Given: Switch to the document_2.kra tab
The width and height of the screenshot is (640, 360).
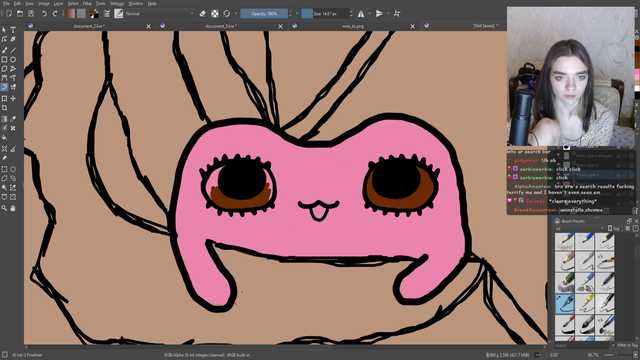Looking at the screenshot, I should point(89,26).
